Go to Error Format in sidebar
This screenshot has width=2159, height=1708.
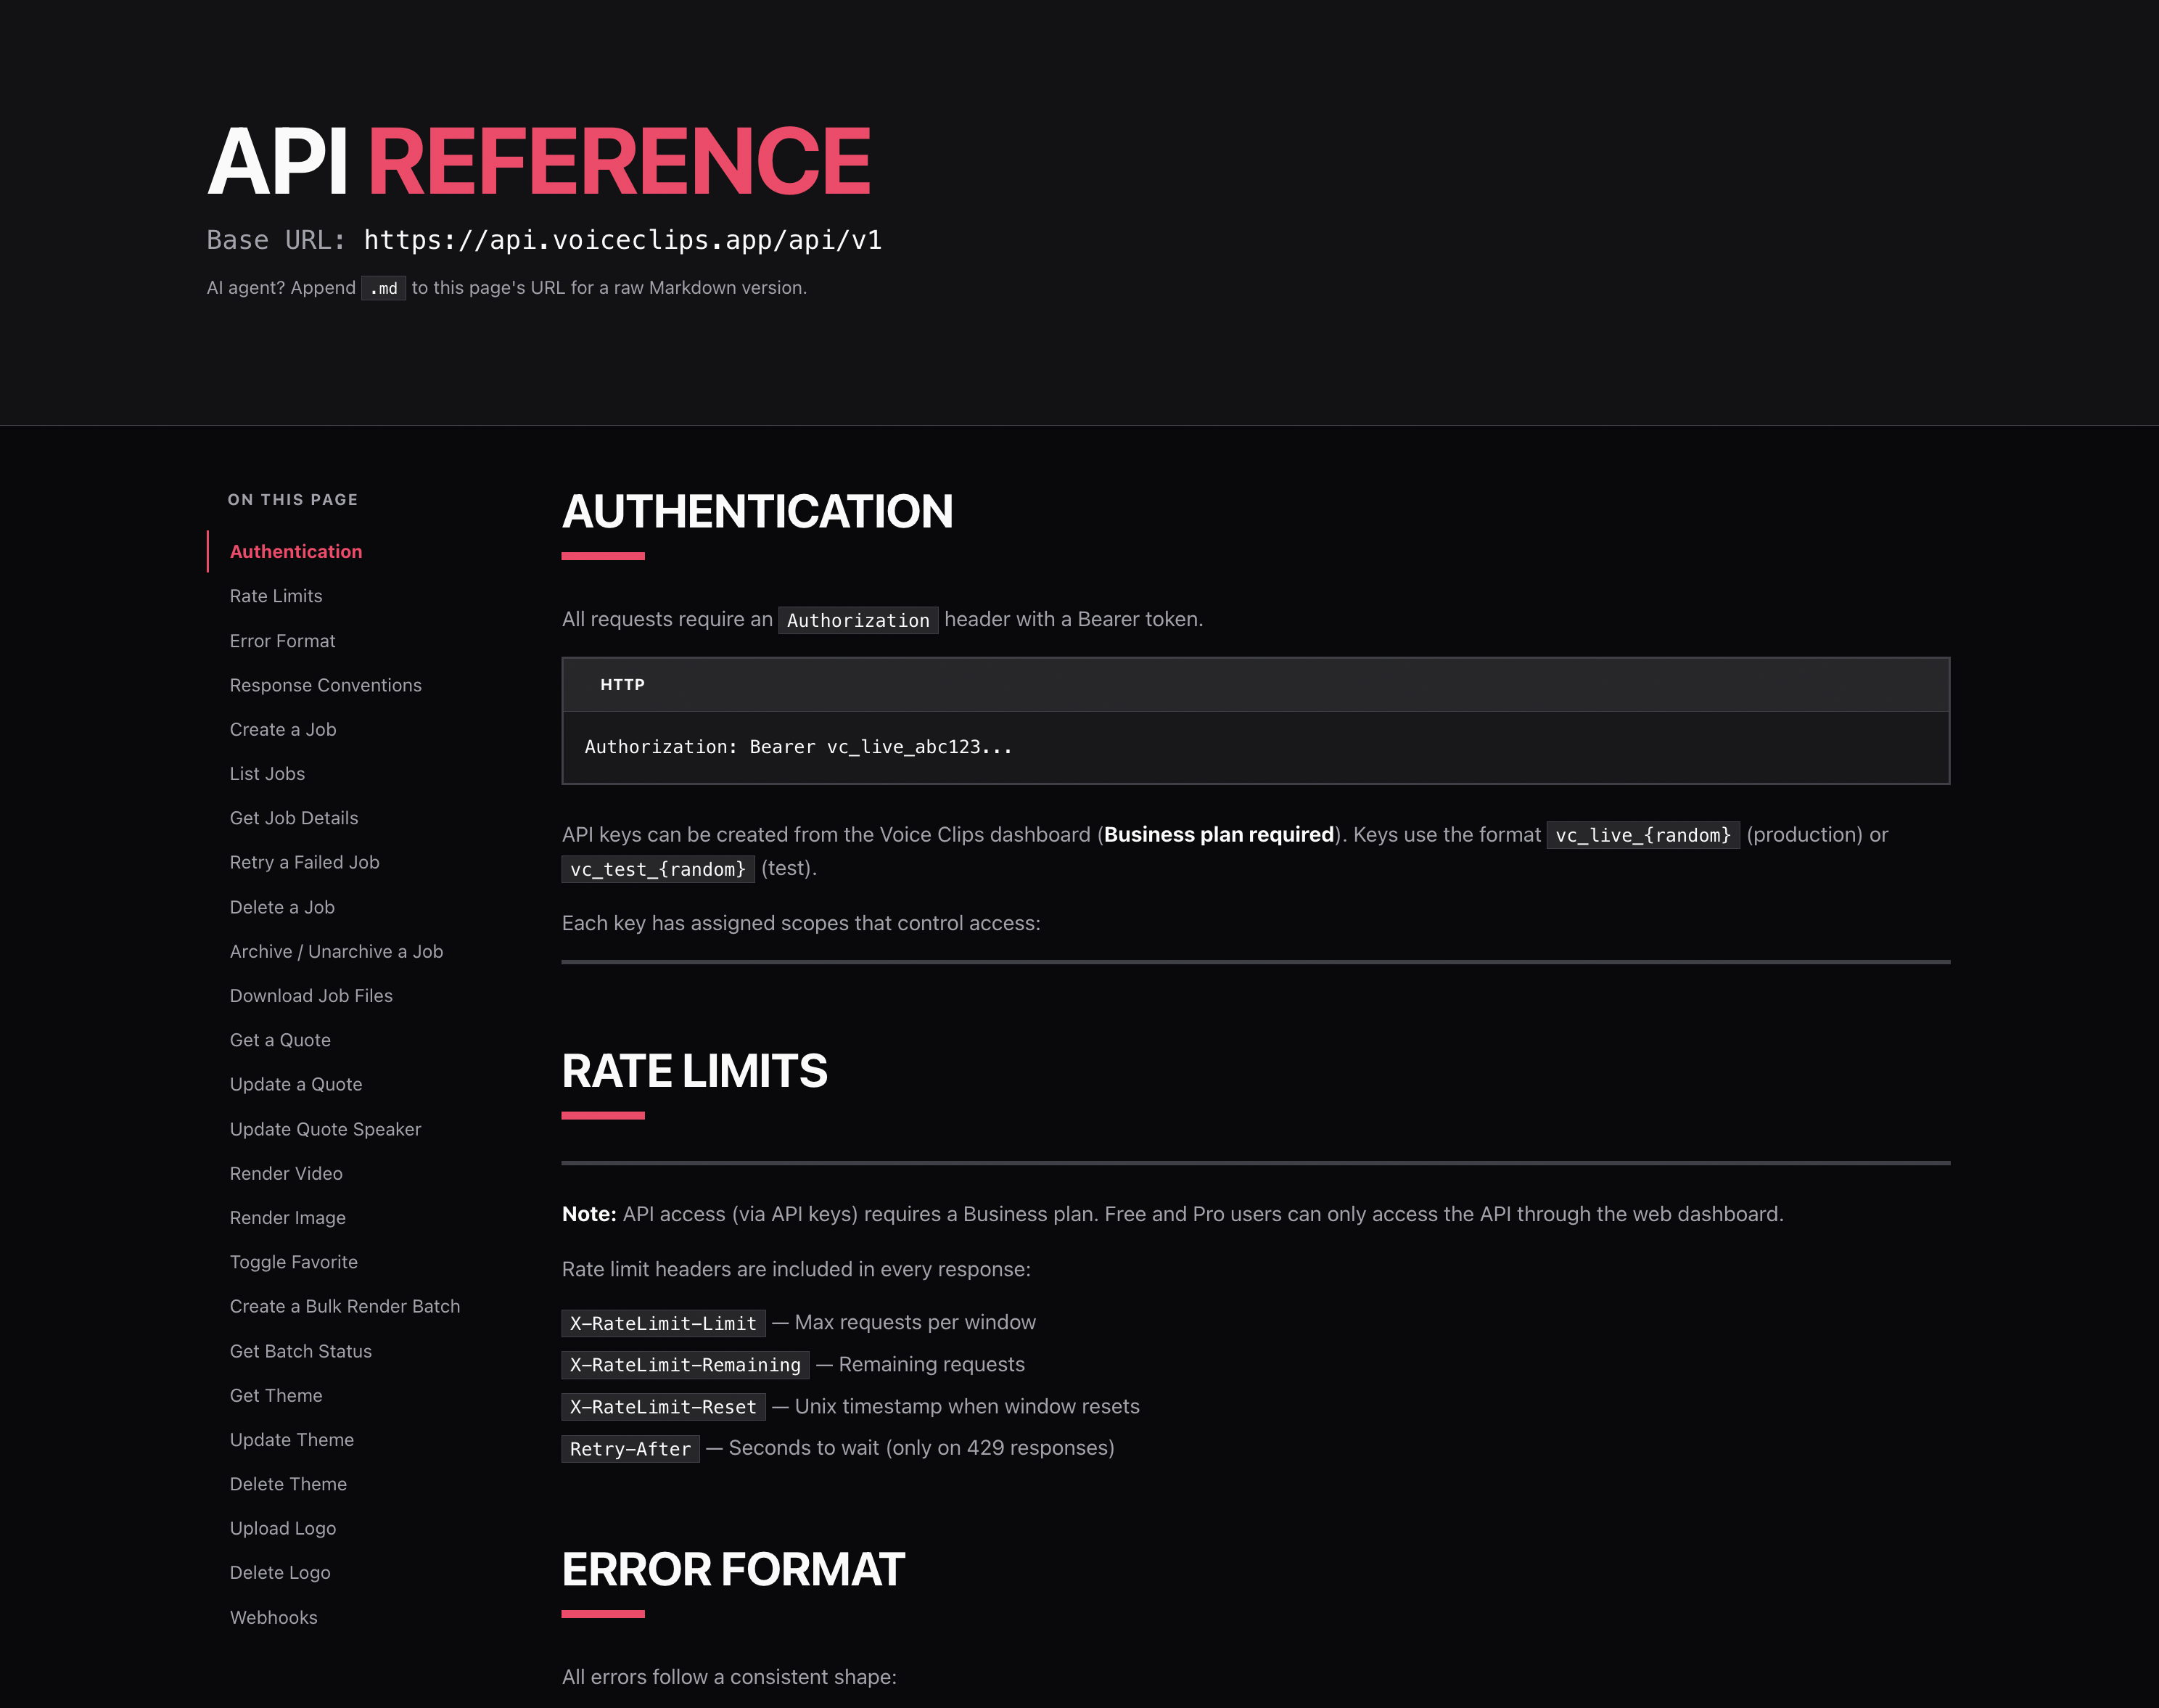[x=282, y=641]
